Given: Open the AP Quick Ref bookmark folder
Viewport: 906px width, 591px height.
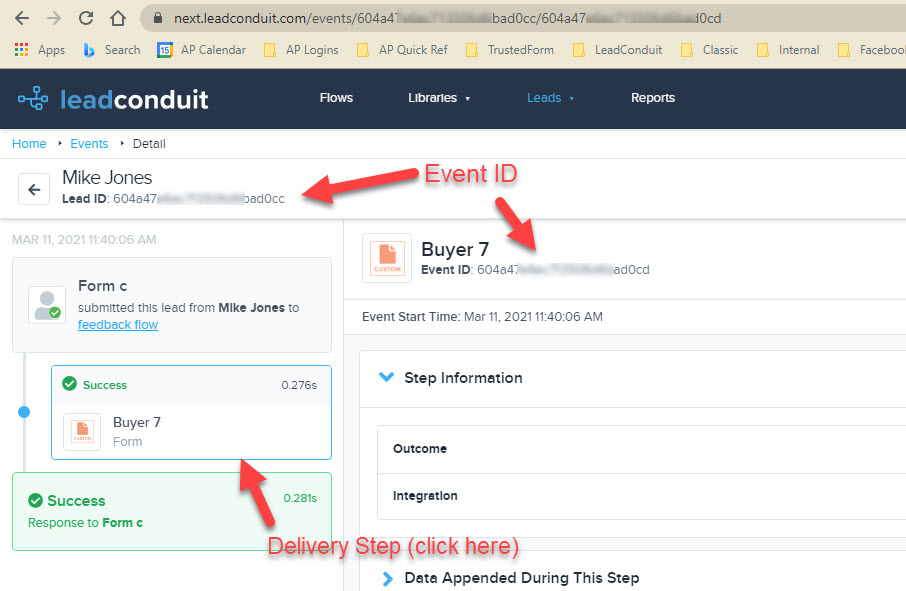Looking at the screenshot, I should point(402,50).
